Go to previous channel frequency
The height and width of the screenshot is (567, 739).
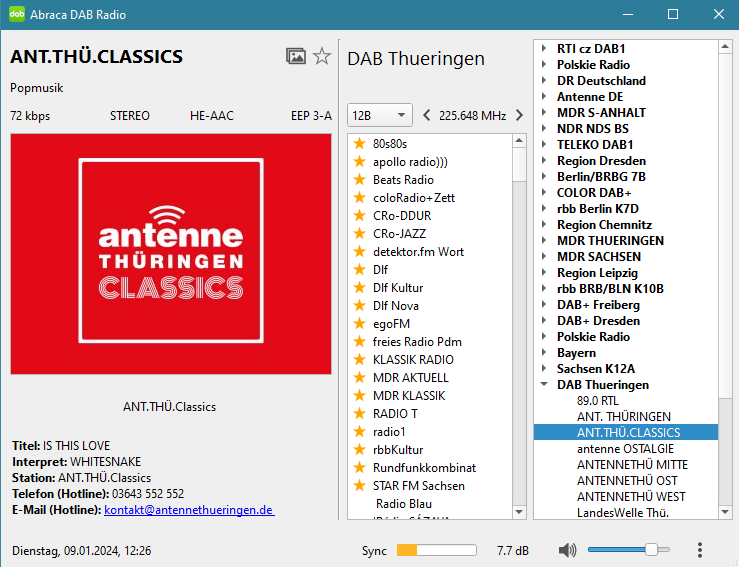[427, 115]
